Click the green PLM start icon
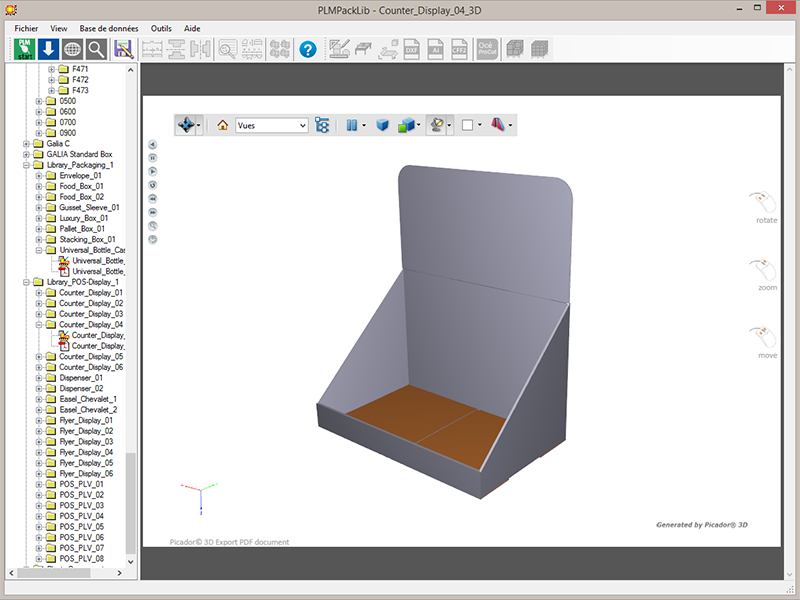The image size is (800, 600). [24, 49]
